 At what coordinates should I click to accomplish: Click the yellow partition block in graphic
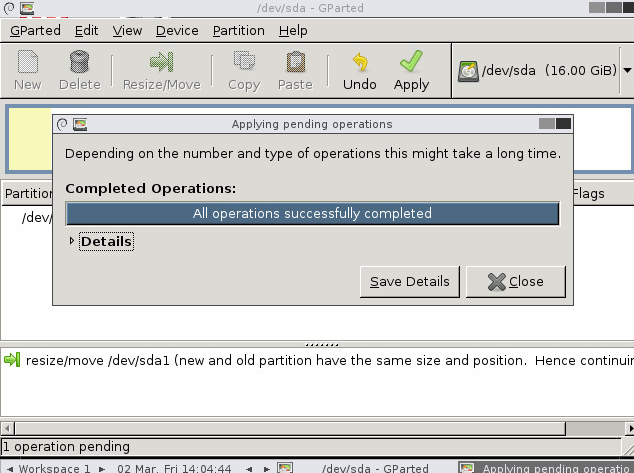click(x=30, y=139)
